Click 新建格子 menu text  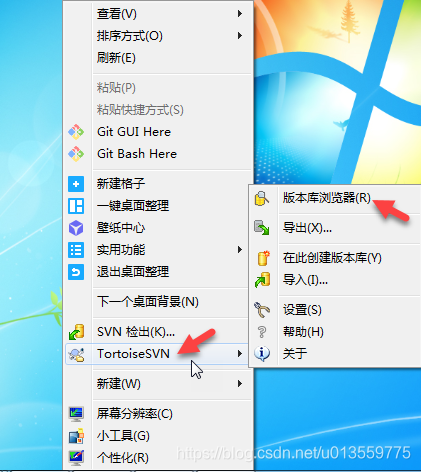[121, 184]
